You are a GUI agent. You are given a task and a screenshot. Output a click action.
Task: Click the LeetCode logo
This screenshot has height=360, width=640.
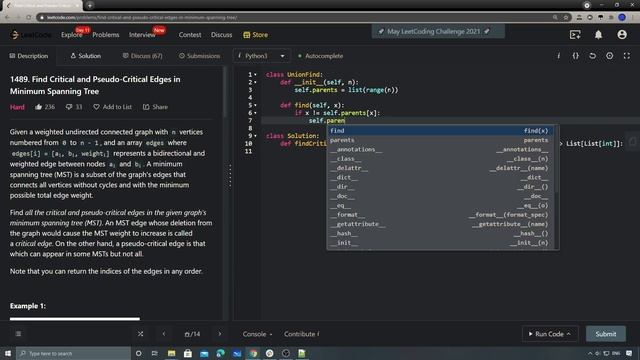pyautogui.click(x=31, y=35)
